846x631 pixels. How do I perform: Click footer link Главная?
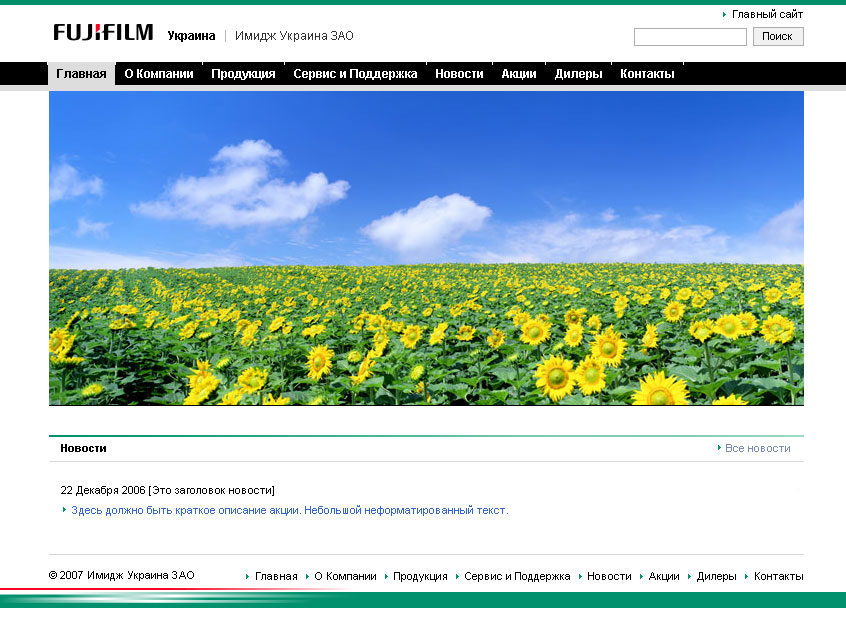pos(276,576)
